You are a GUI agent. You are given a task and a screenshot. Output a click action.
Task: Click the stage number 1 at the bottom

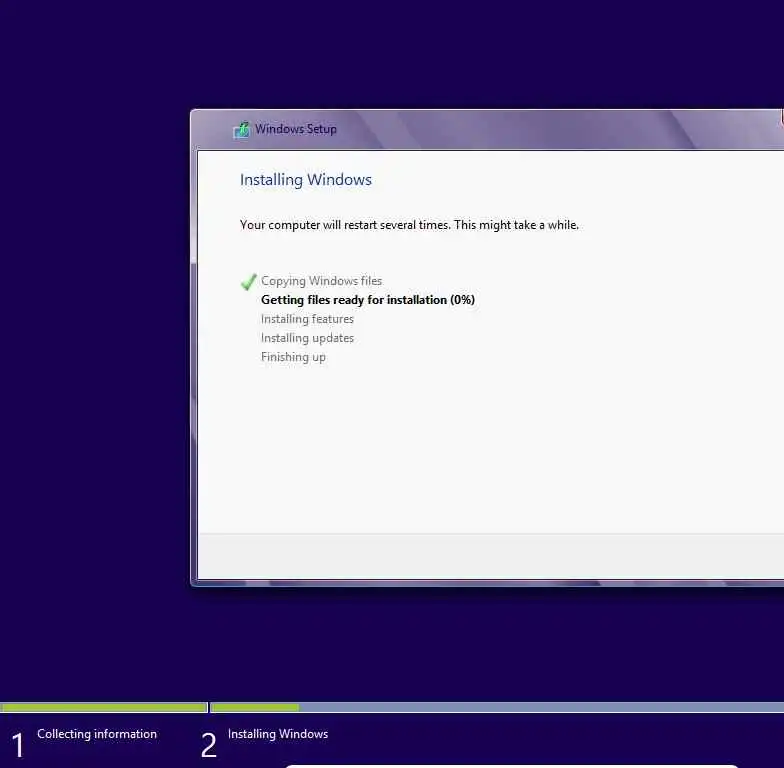[x=18, y=745]
